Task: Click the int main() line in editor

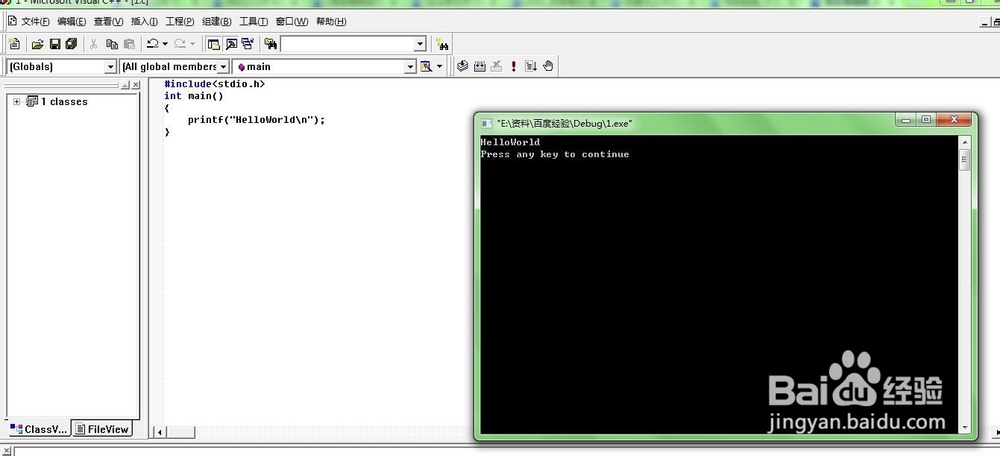Action: point(194,96)
